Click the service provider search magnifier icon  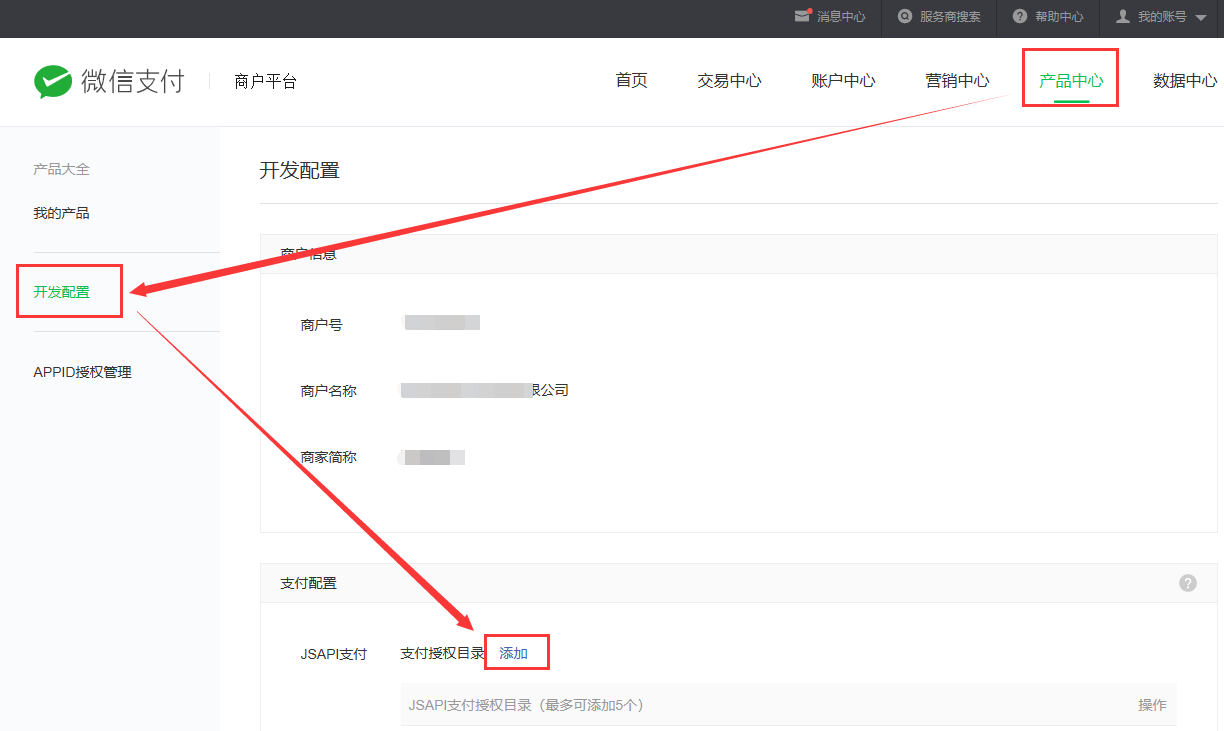coord(905,16)
